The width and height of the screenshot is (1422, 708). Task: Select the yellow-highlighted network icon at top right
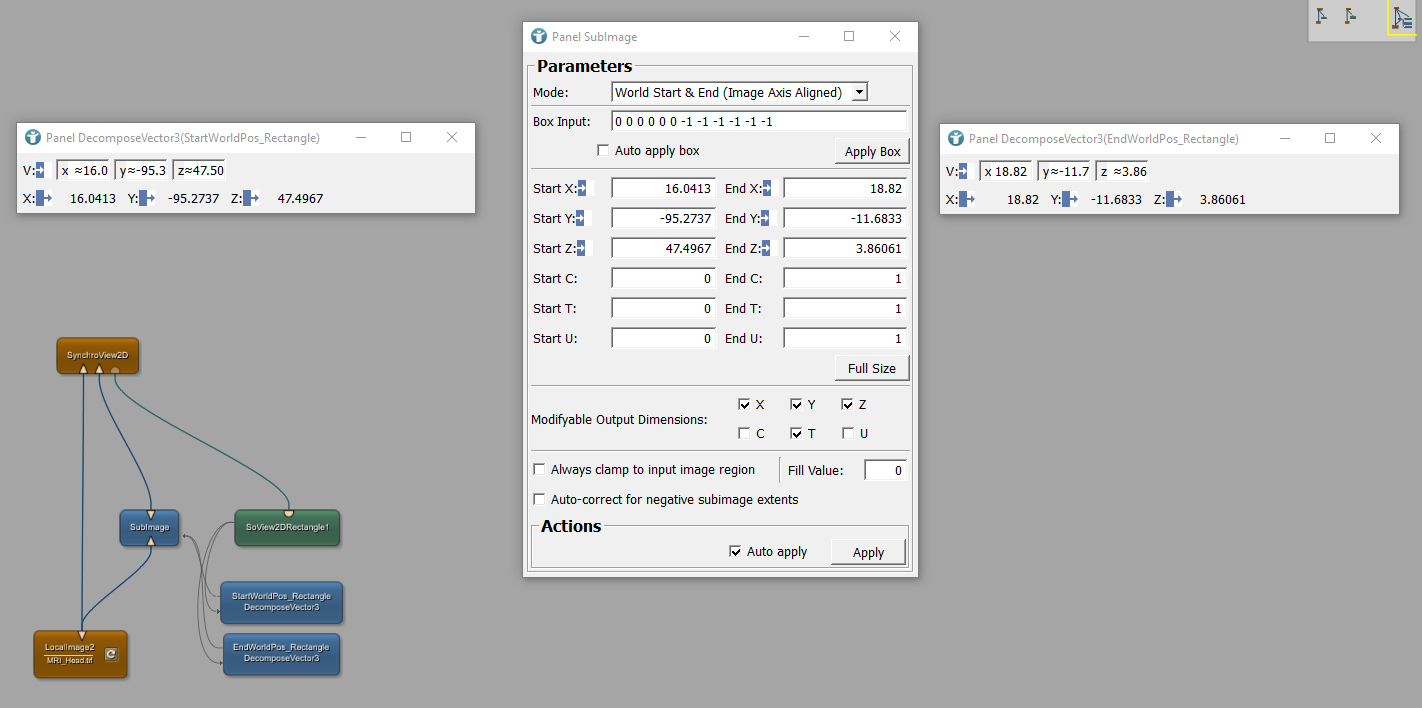(x=1402, y=18)
